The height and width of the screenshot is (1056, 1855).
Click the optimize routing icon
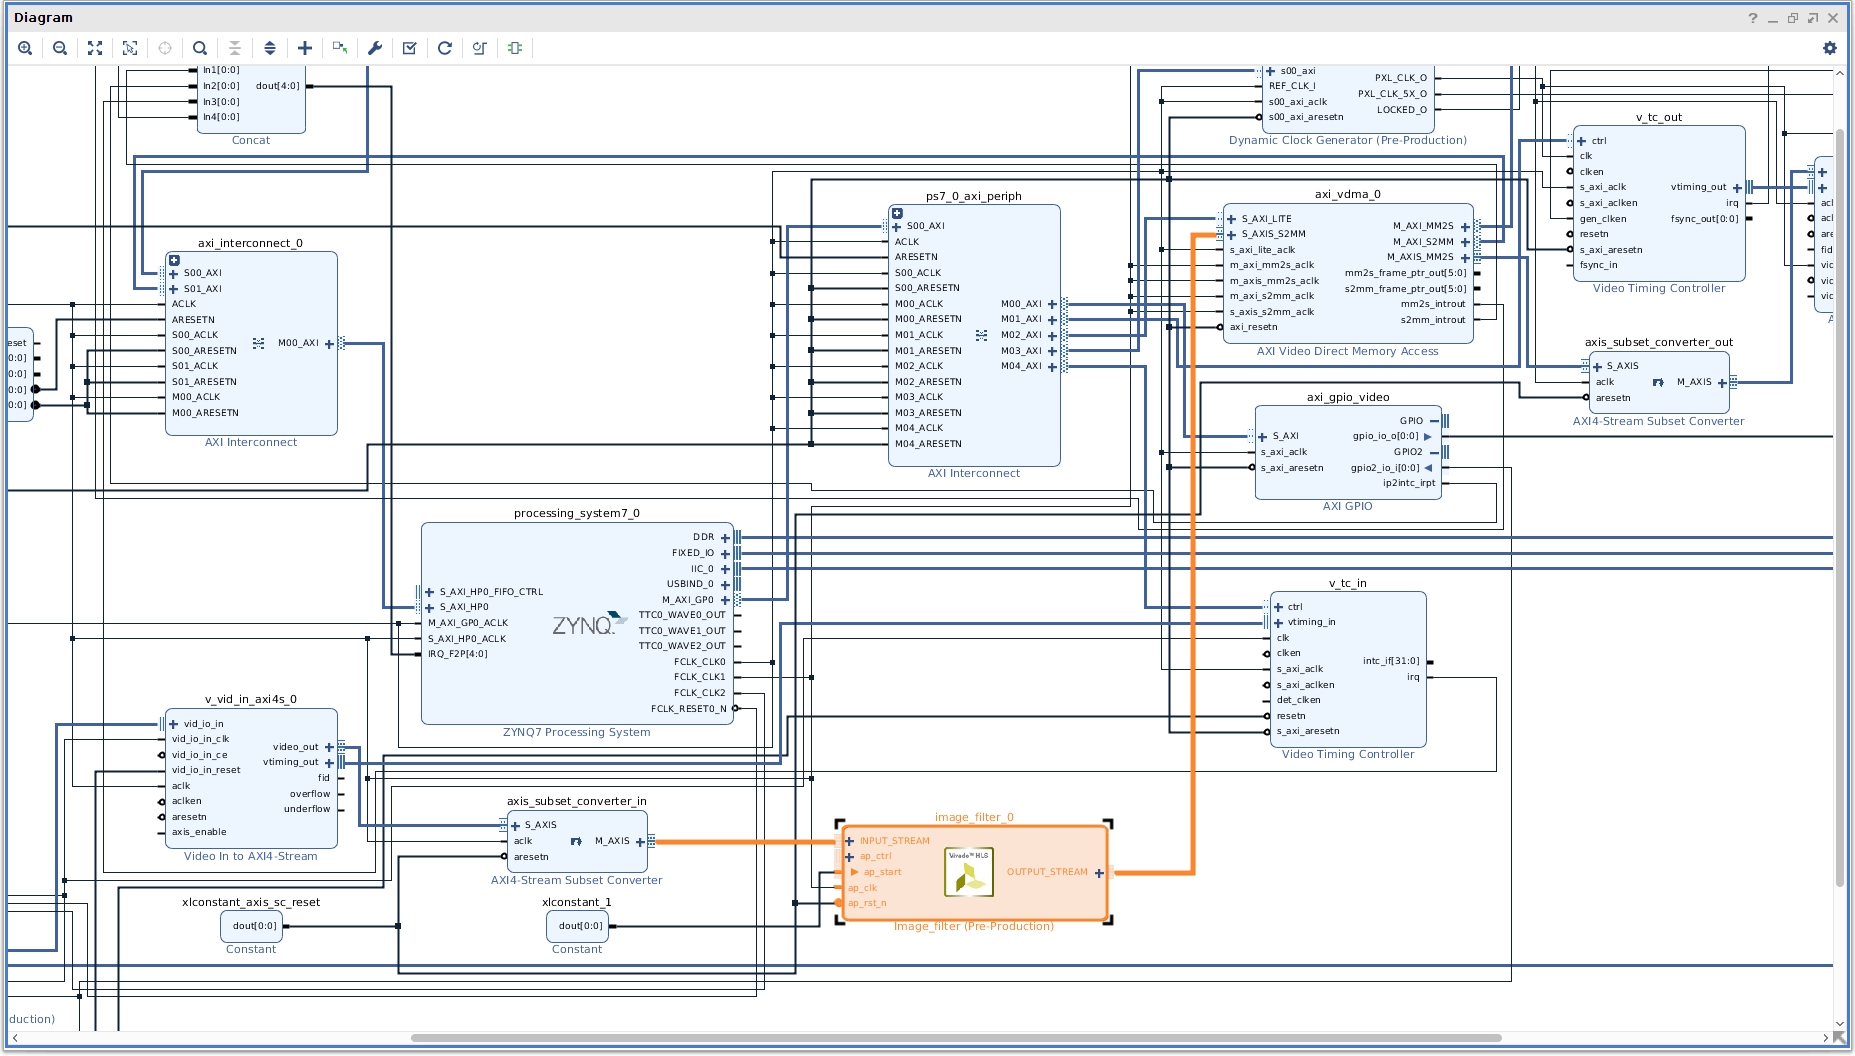[x=480, y=48]
